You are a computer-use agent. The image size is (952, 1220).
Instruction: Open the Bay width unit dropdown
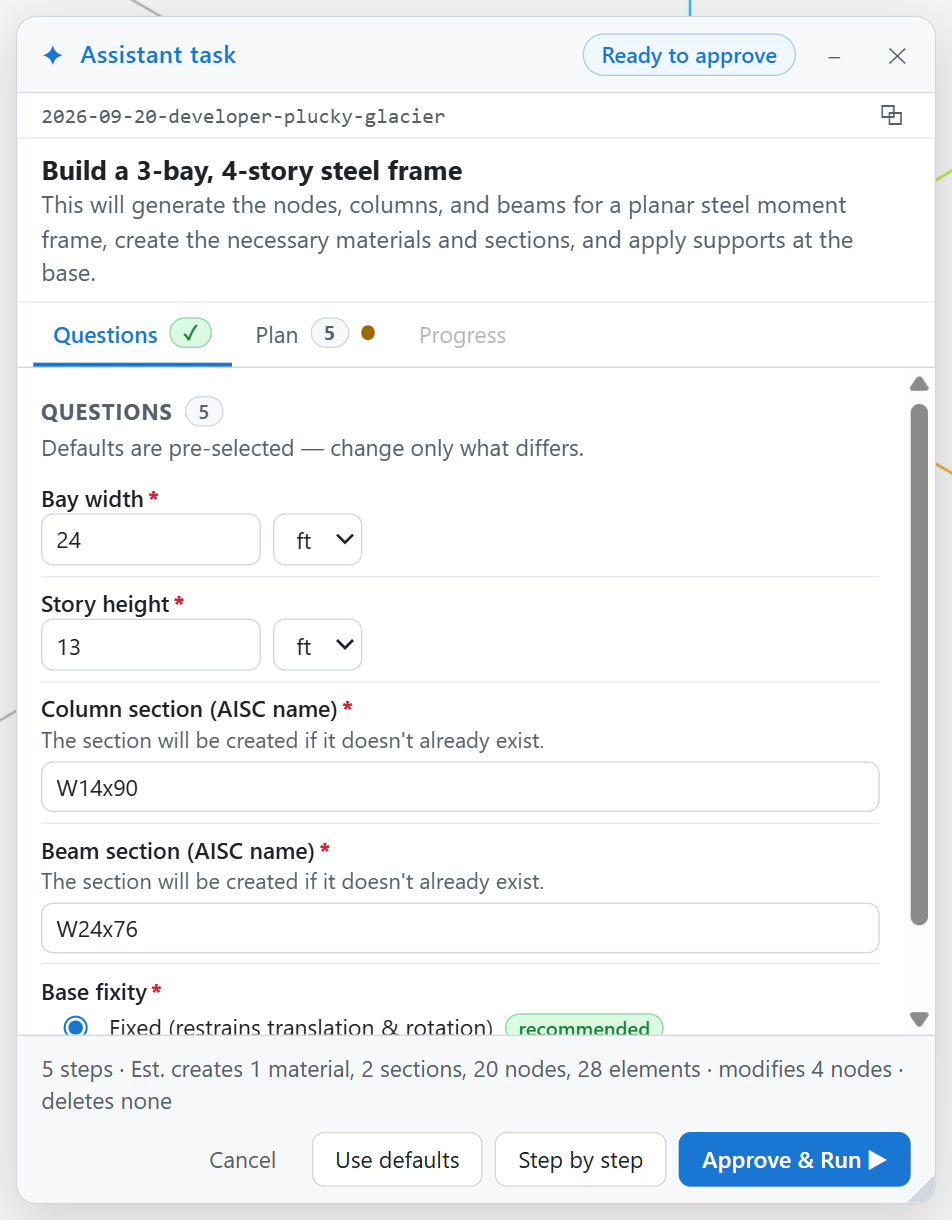318,540
